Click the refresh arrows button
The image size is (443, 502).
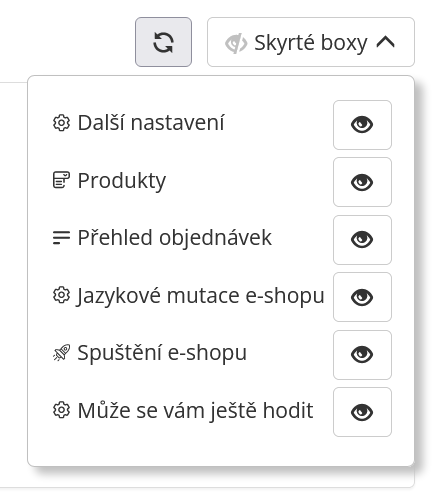[x=163, y=42]
